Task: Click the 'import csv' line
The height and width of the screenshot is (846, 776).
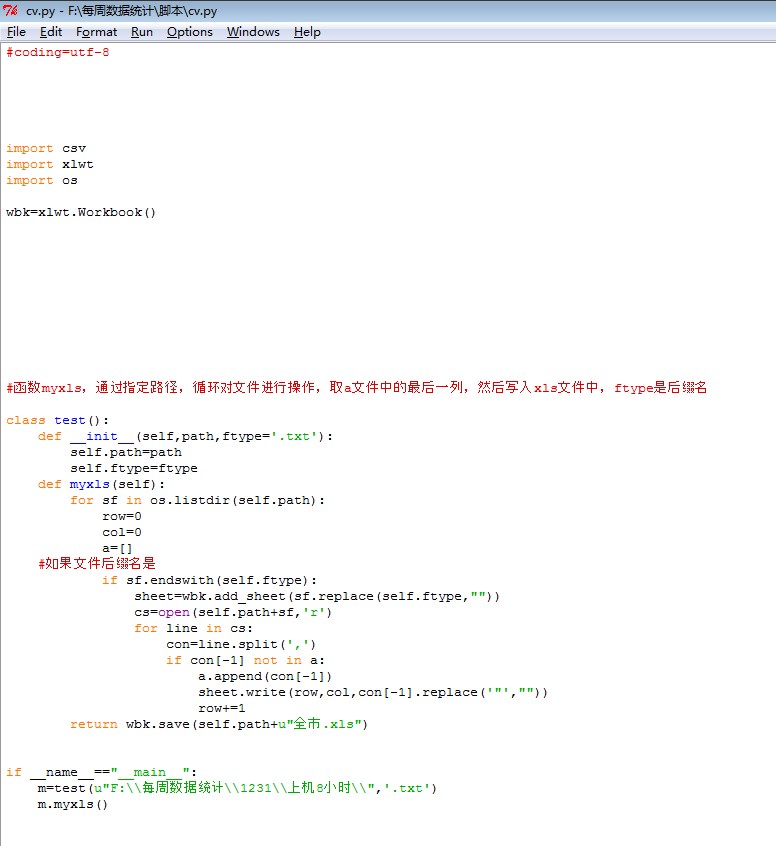Action: click(x=46, y=148)
